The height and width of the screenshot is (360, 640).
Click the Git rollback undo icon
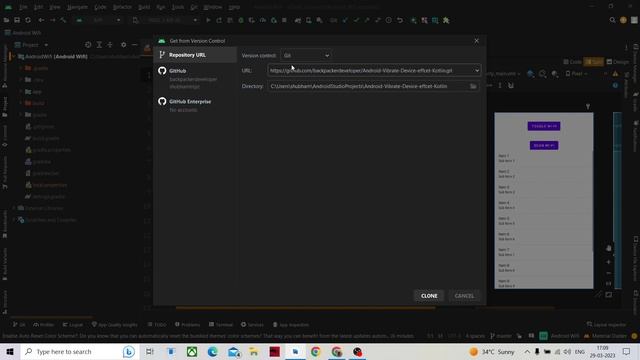400,20
